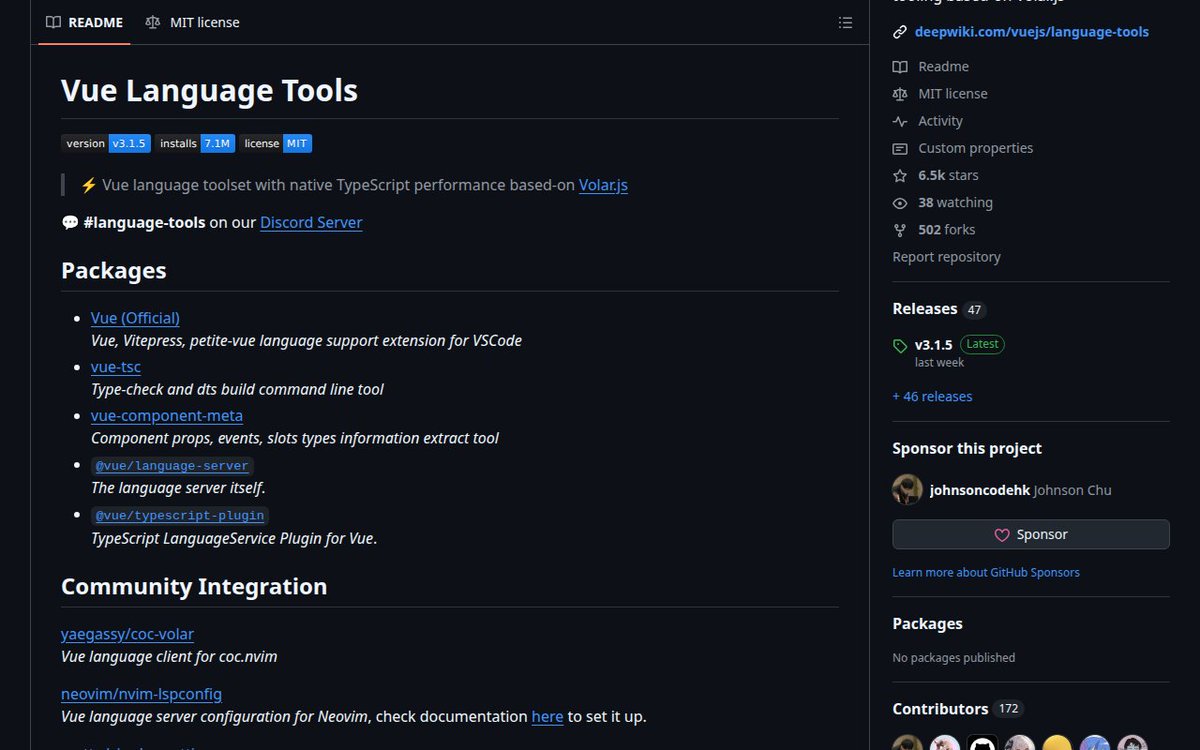Click the scales icon beside MIT license
This screenshot has width=1200, height=750.
coord(899,93)
